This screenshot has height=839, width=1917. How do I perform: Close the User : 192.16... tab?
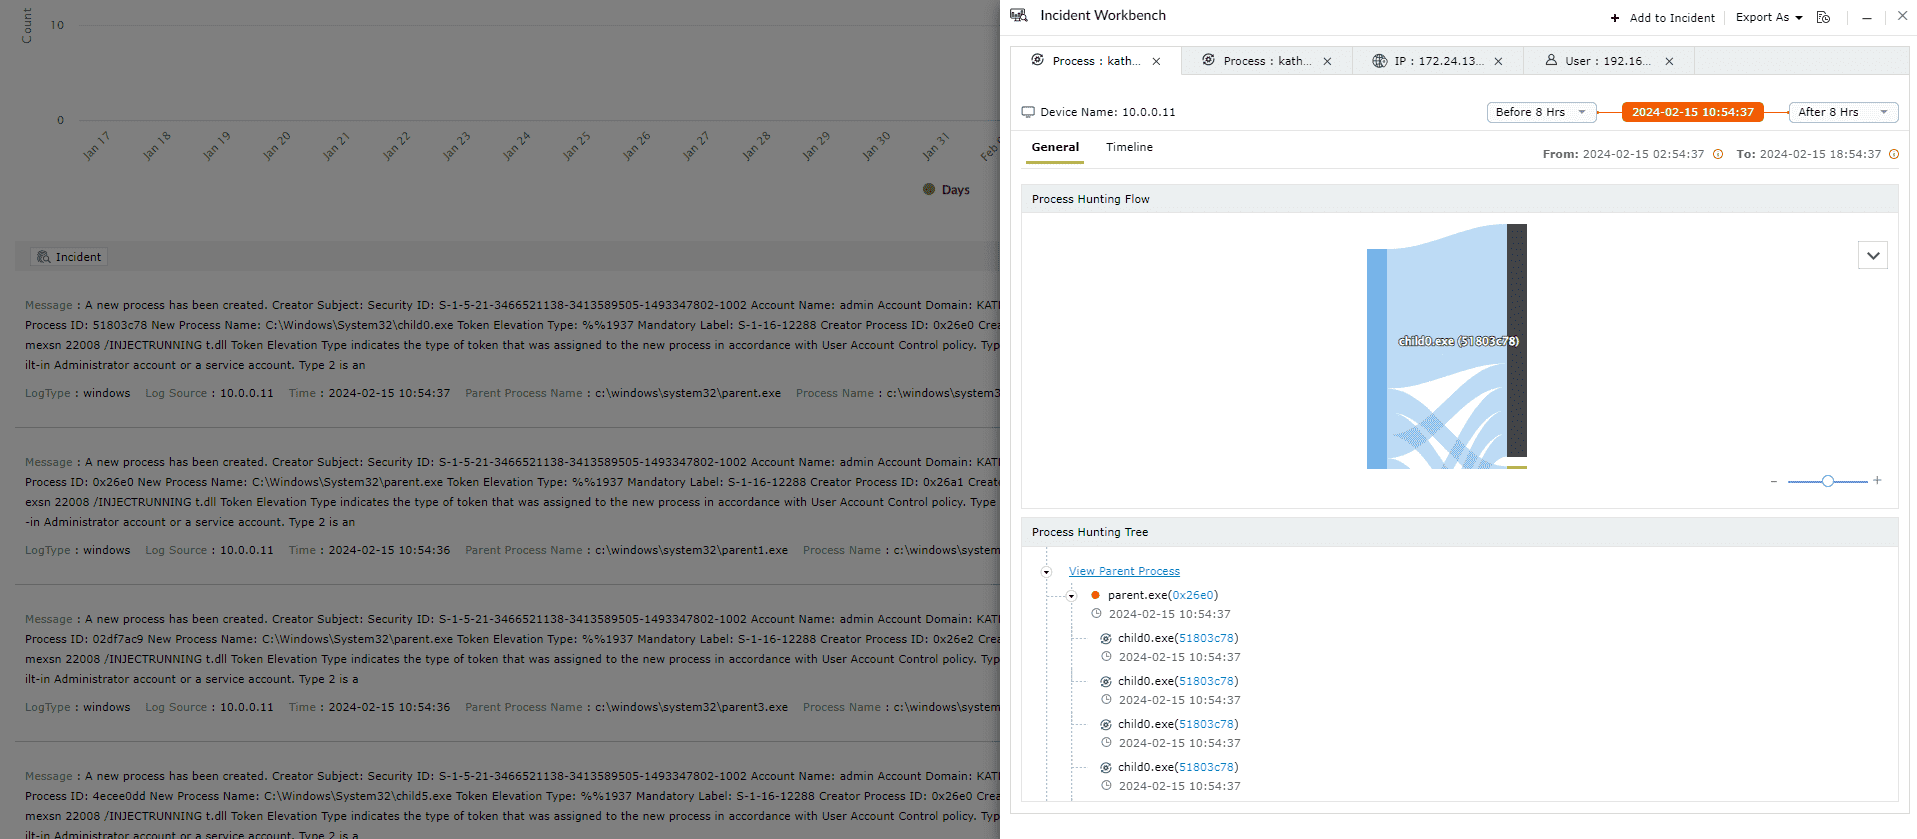pos(1669,61)
